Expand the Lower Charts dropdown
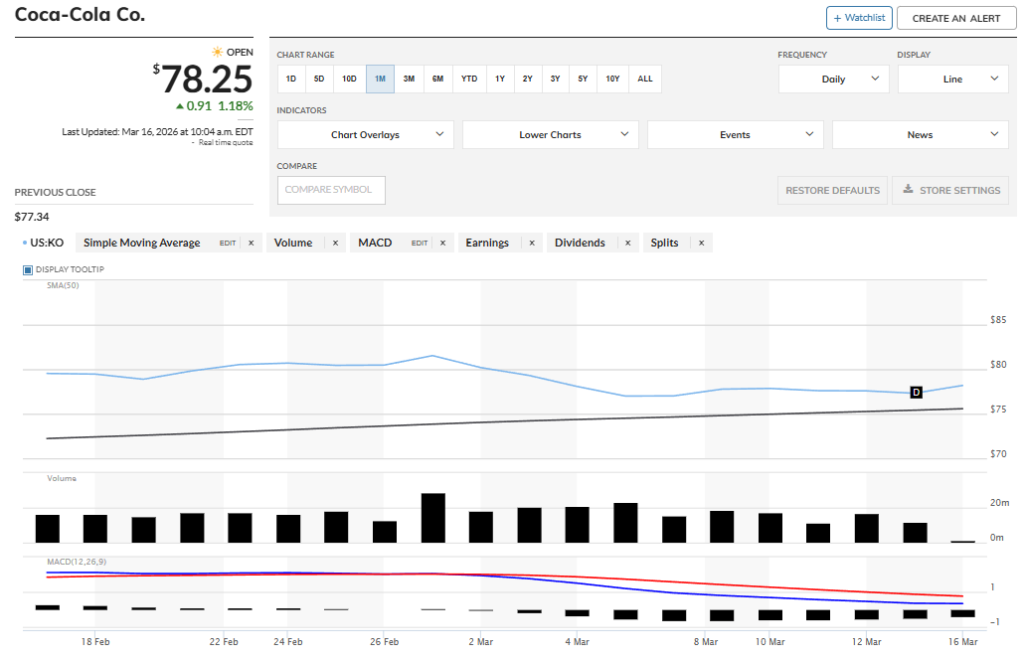Viewport: 1024px width, 660px height. pyautogui.click(x=550, y=135)
